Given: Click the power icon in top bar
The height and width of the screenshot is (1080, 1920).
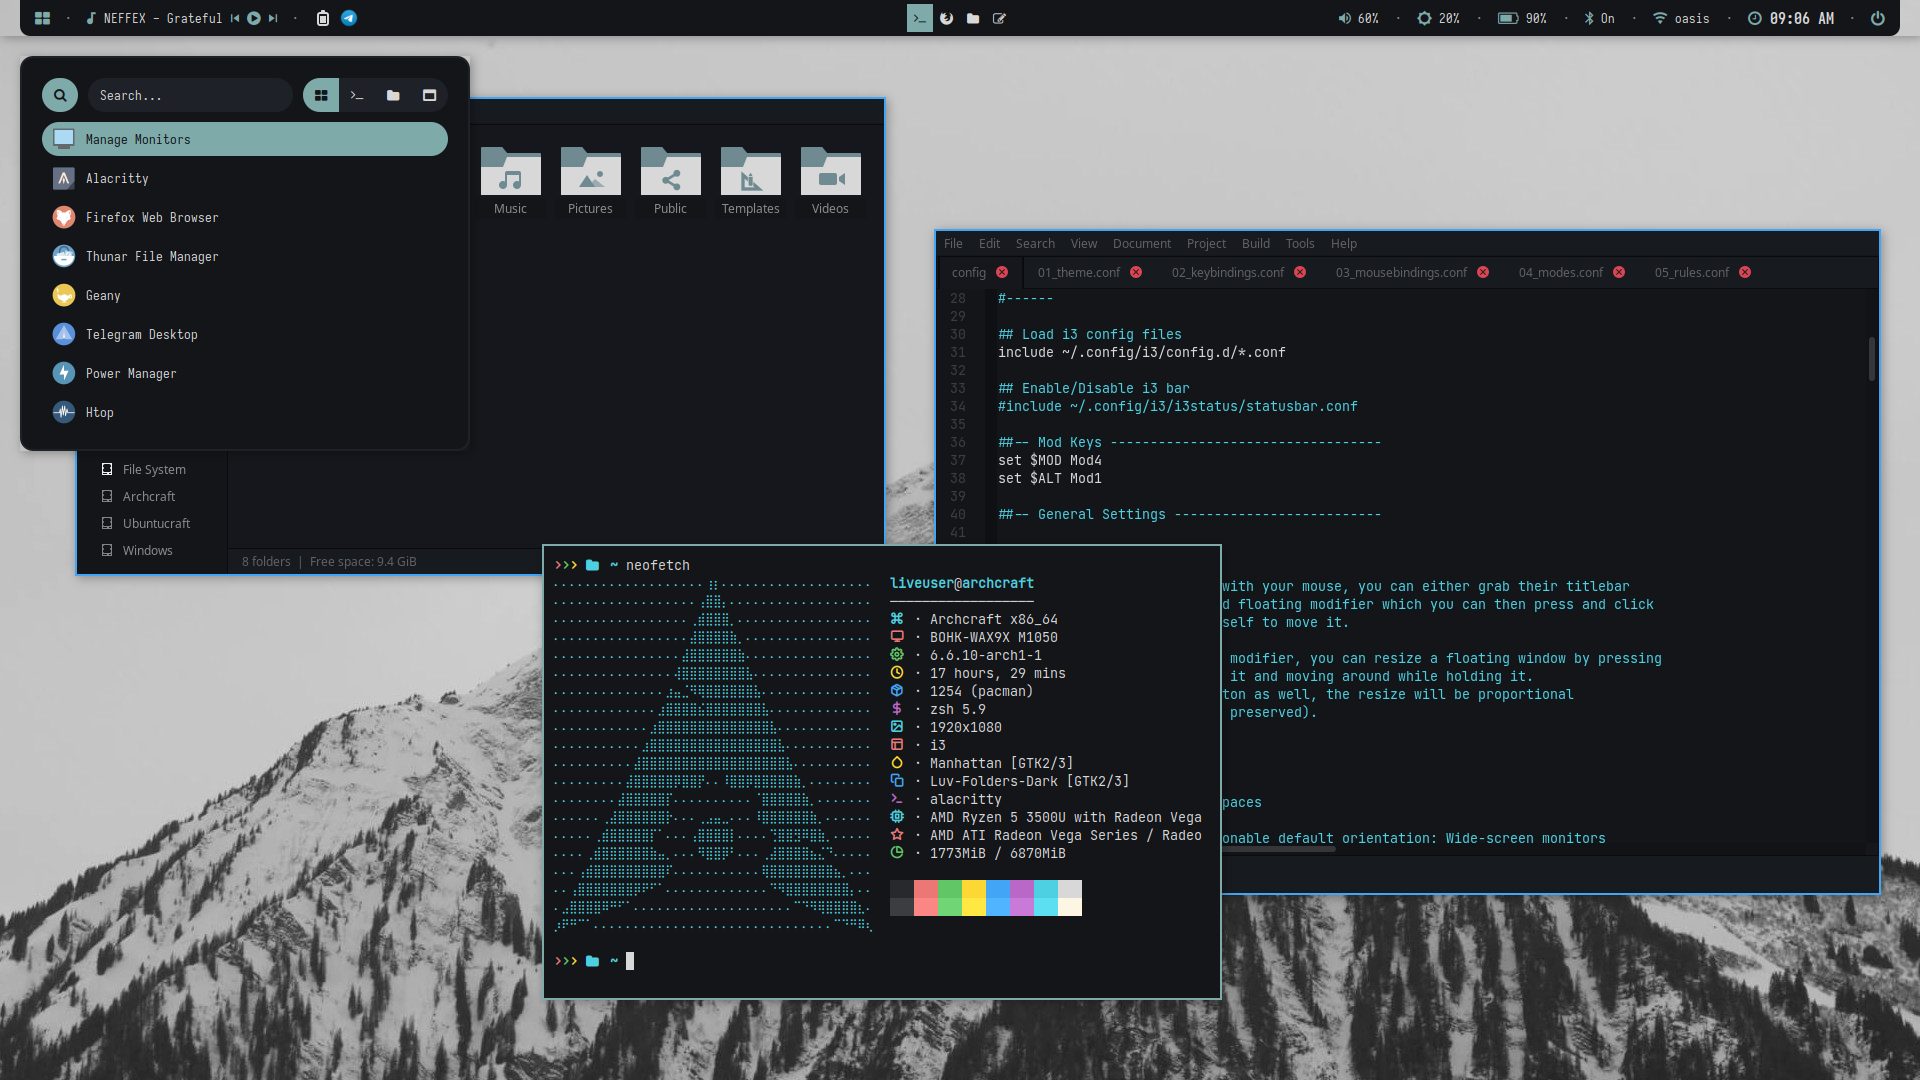Looking at the screenshot, I should pos(1878,18).
